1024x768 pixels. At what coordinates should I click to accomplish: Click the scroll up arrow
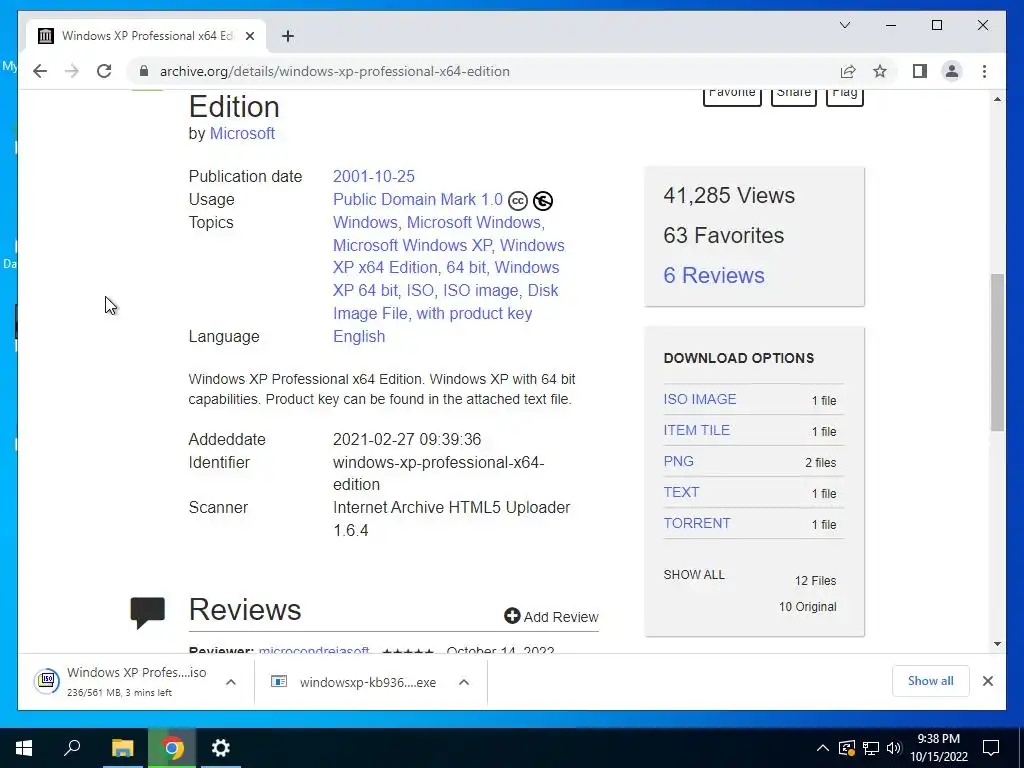pos(997,99)
